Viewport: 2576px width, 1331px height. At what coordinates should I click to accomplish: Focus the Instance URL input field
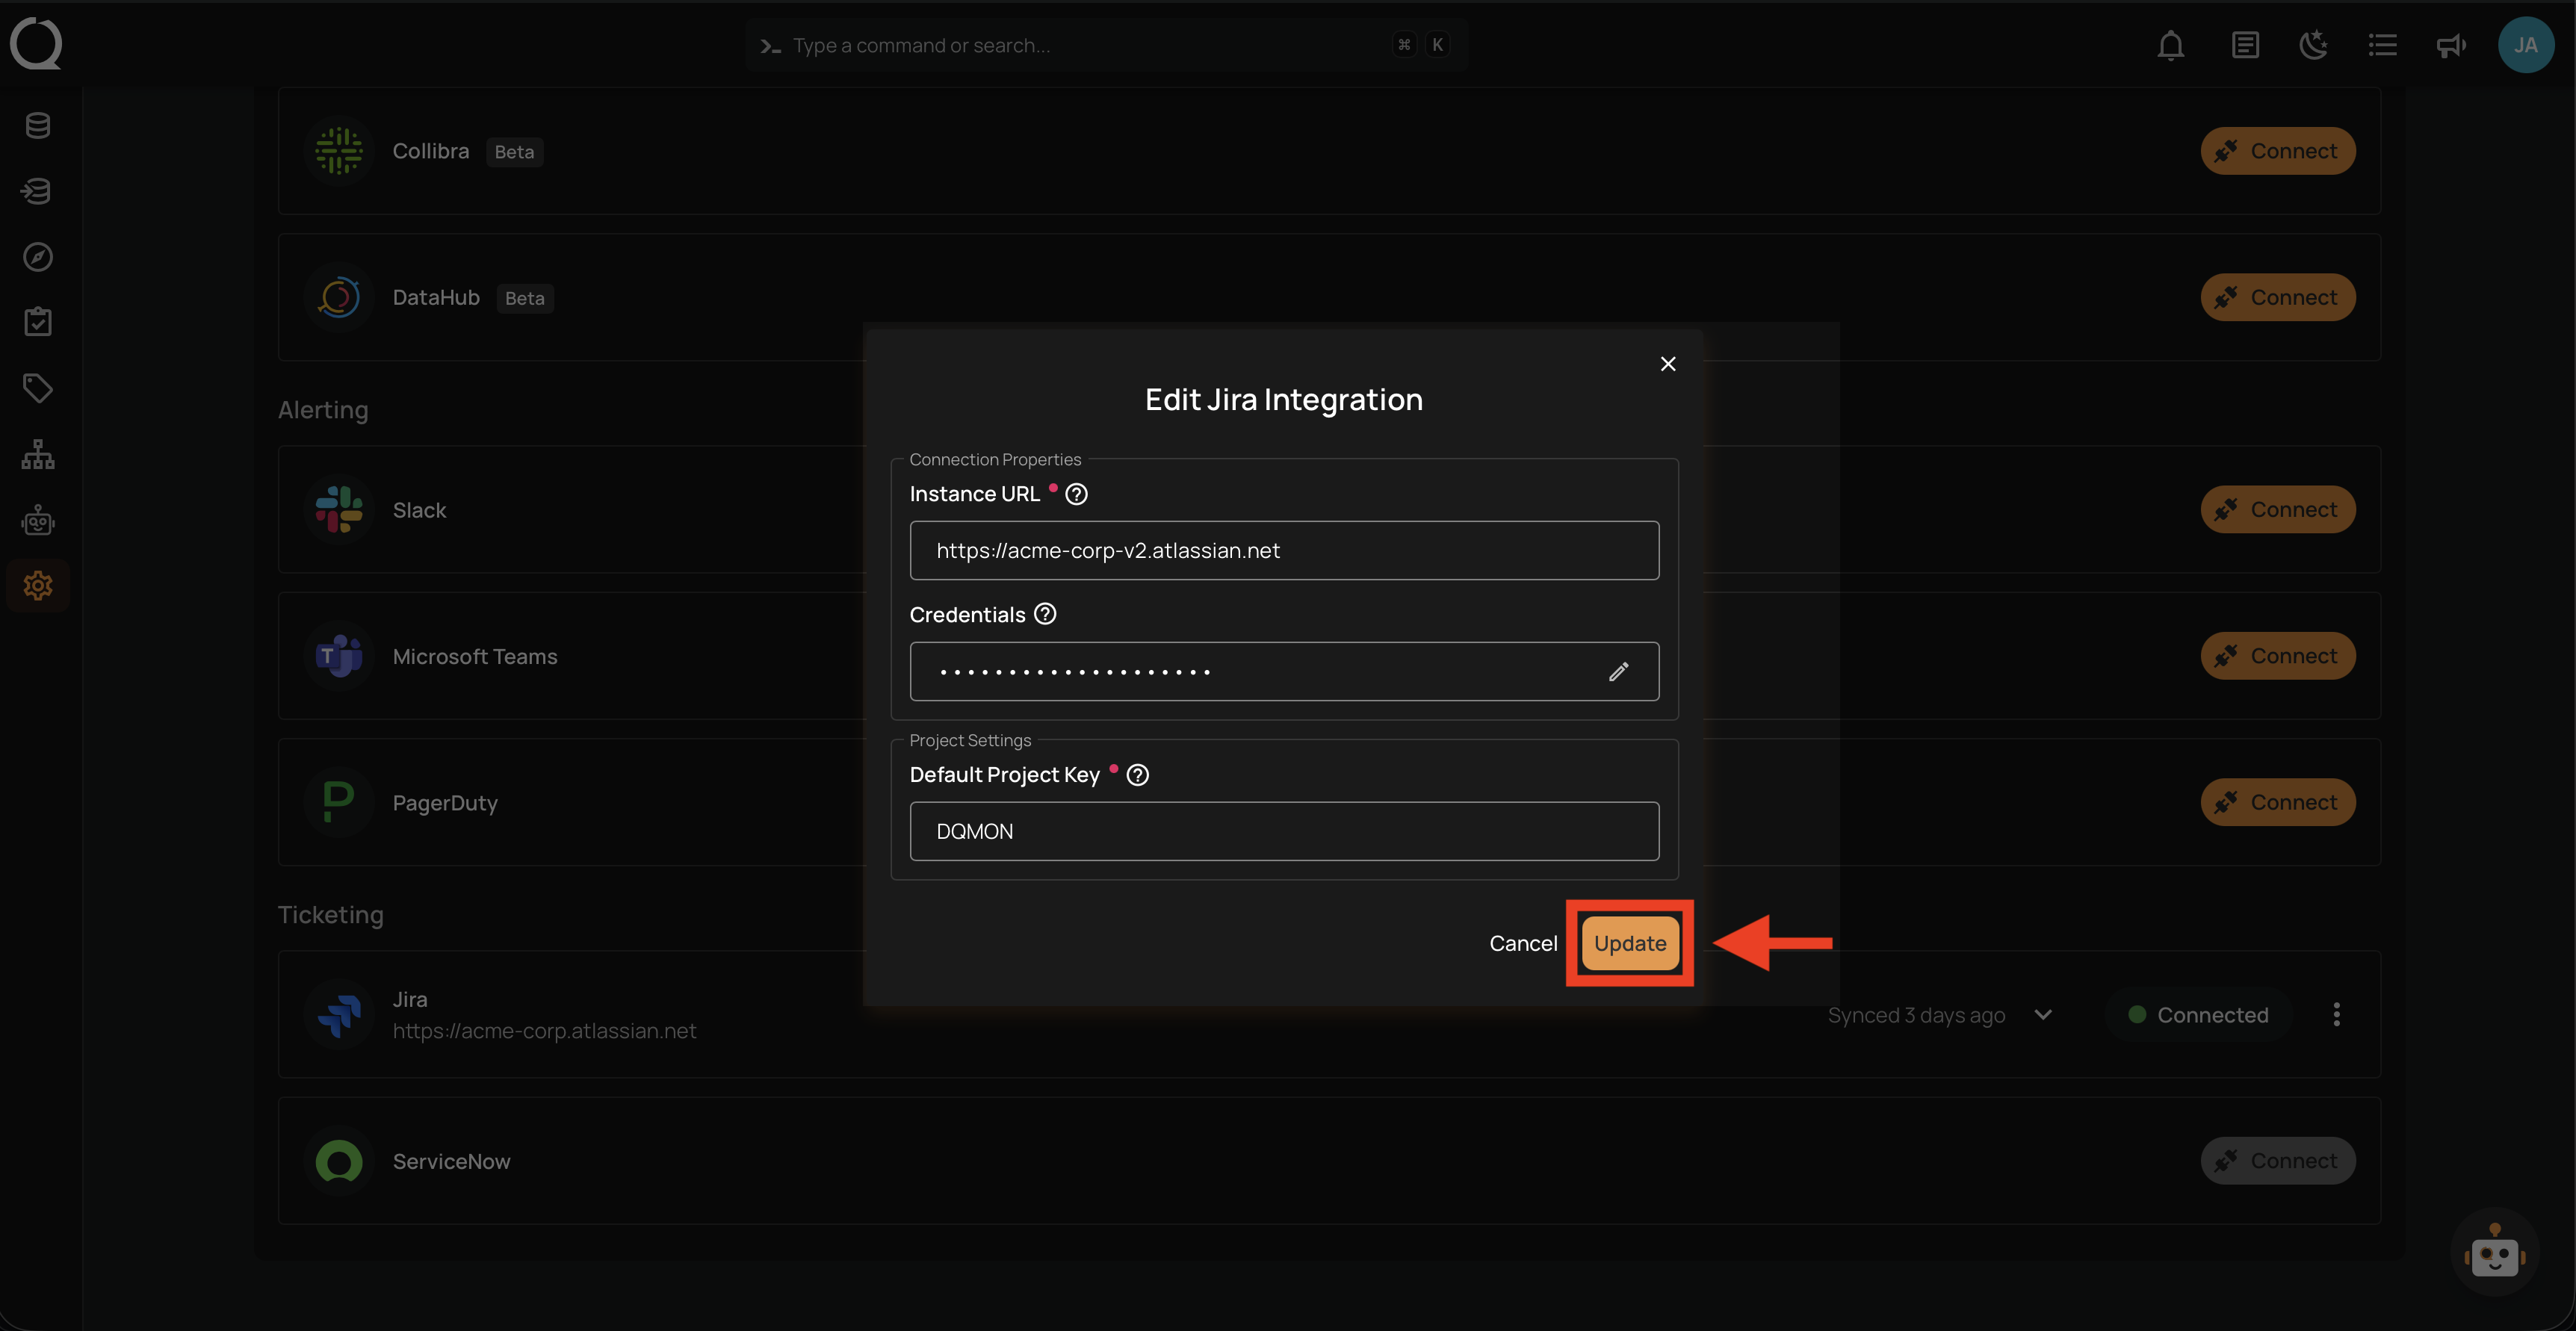1284,550
